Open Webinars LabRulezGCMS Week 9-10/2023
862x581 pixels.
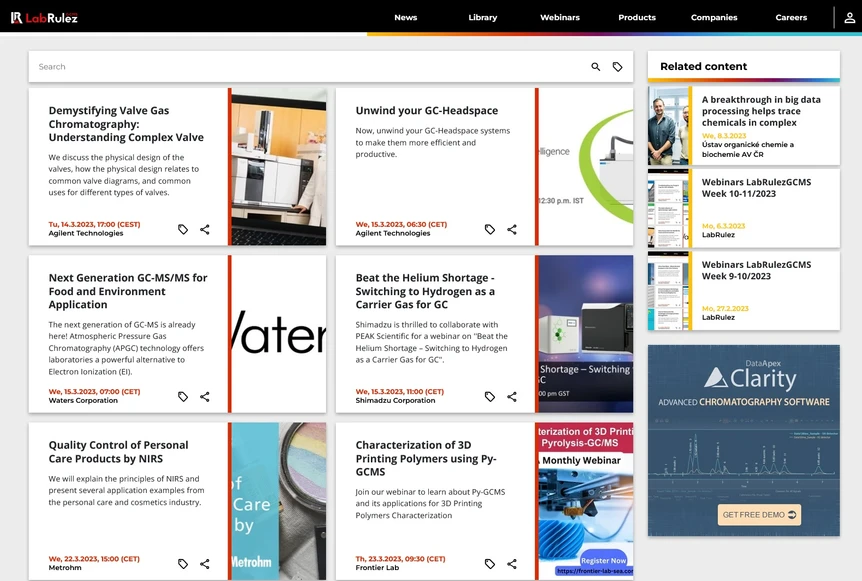coord(756,270)
